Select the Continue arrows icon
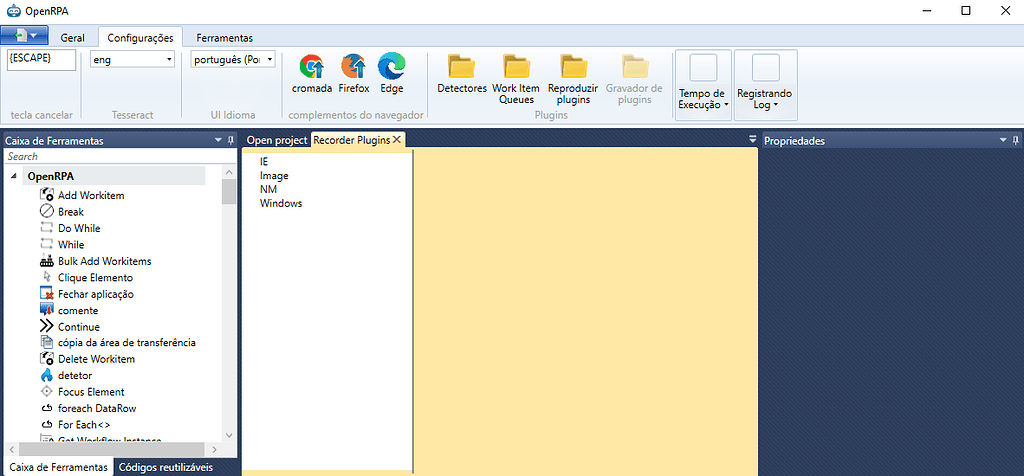This screenshot has width=1024, height=476. pos(46,326)
